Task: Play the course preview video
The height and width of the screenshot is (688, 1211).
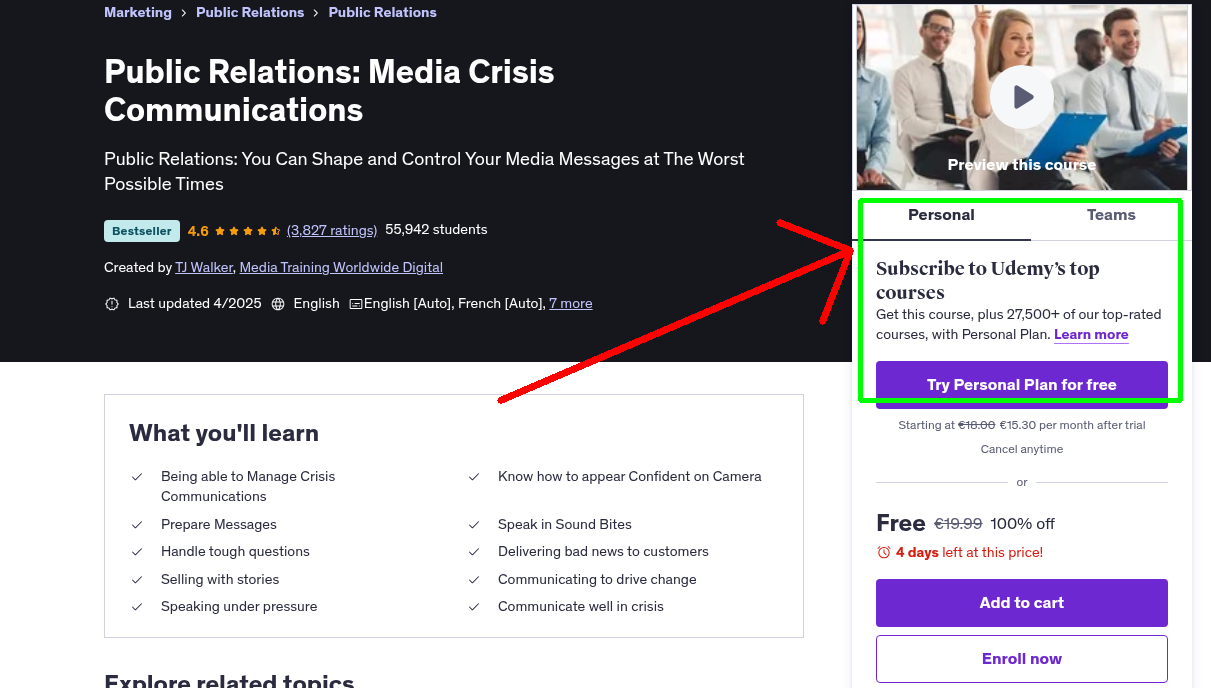Action: tap(1022, 97)
